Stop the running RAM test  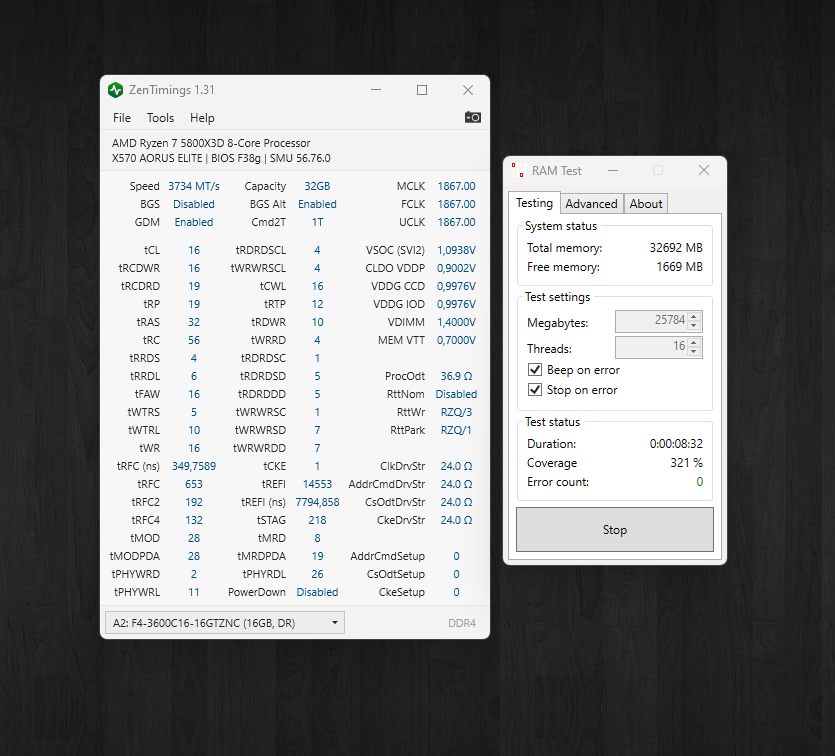click(615, 530)
